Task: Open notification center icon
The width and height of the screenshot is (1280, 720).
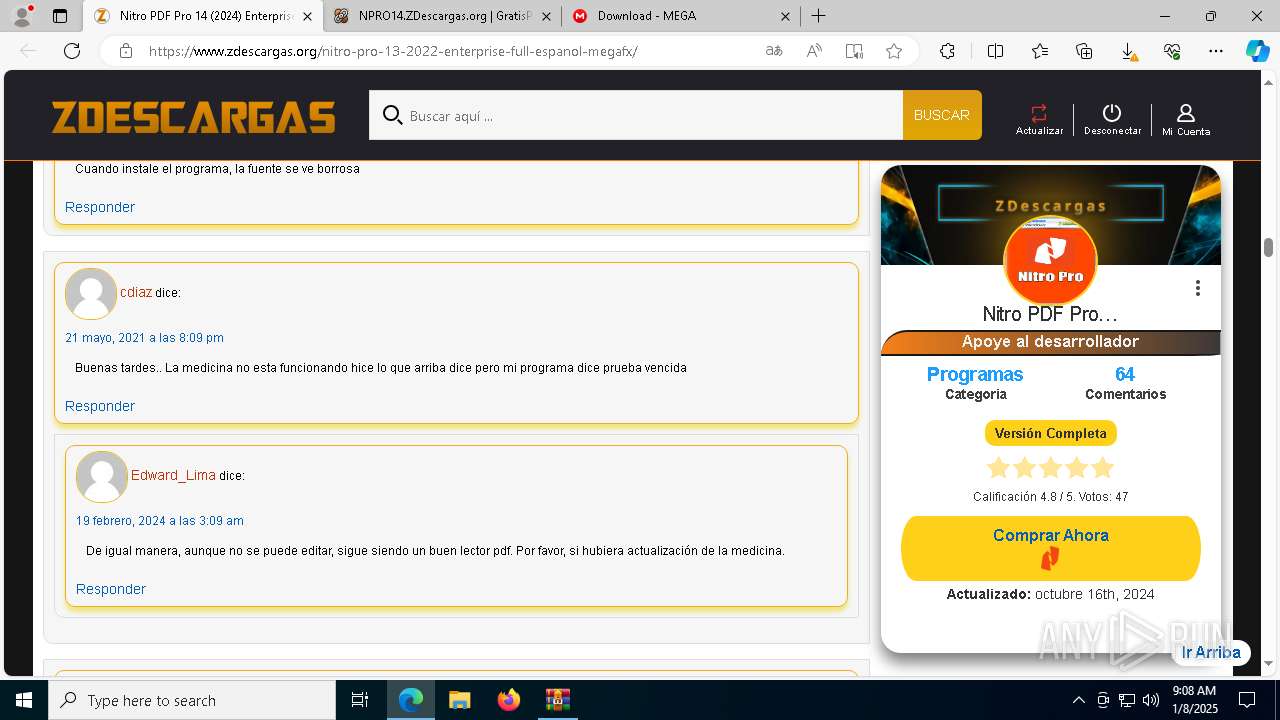Action: click(1247, 700)
